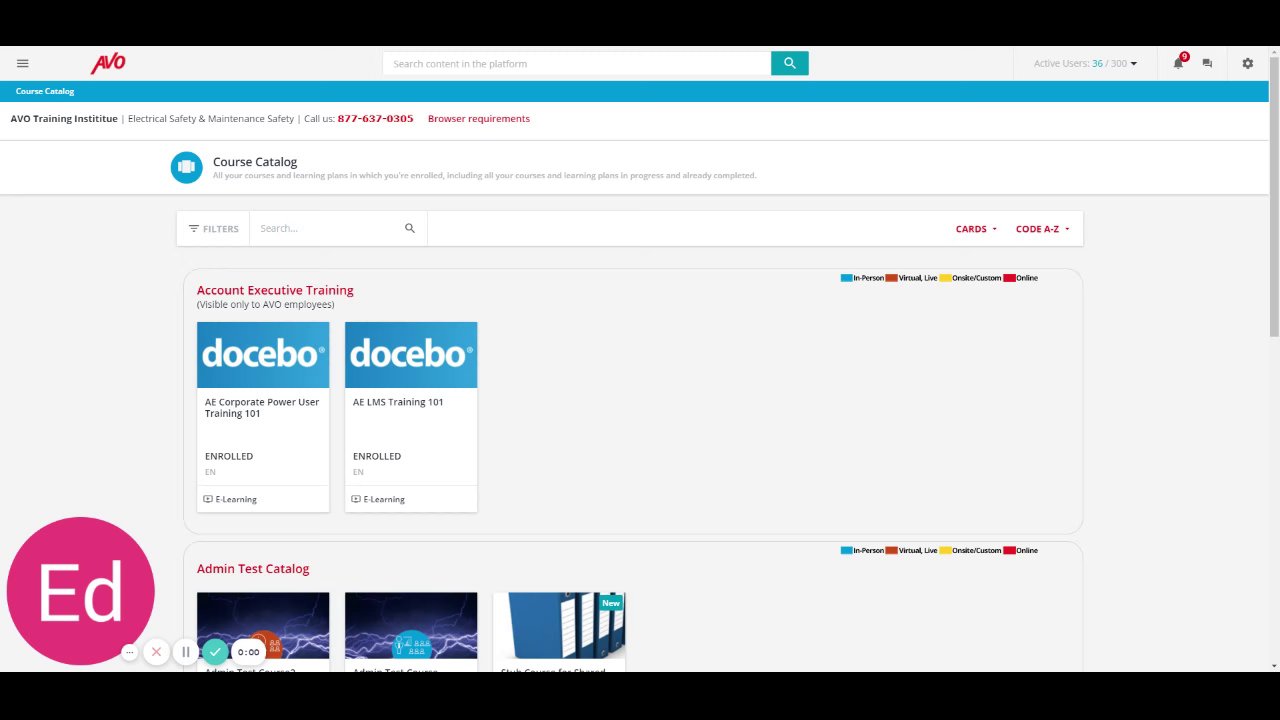
Task: Open second Admin Test Course lightning thumbnail
Action: click(x=411, y=625)
